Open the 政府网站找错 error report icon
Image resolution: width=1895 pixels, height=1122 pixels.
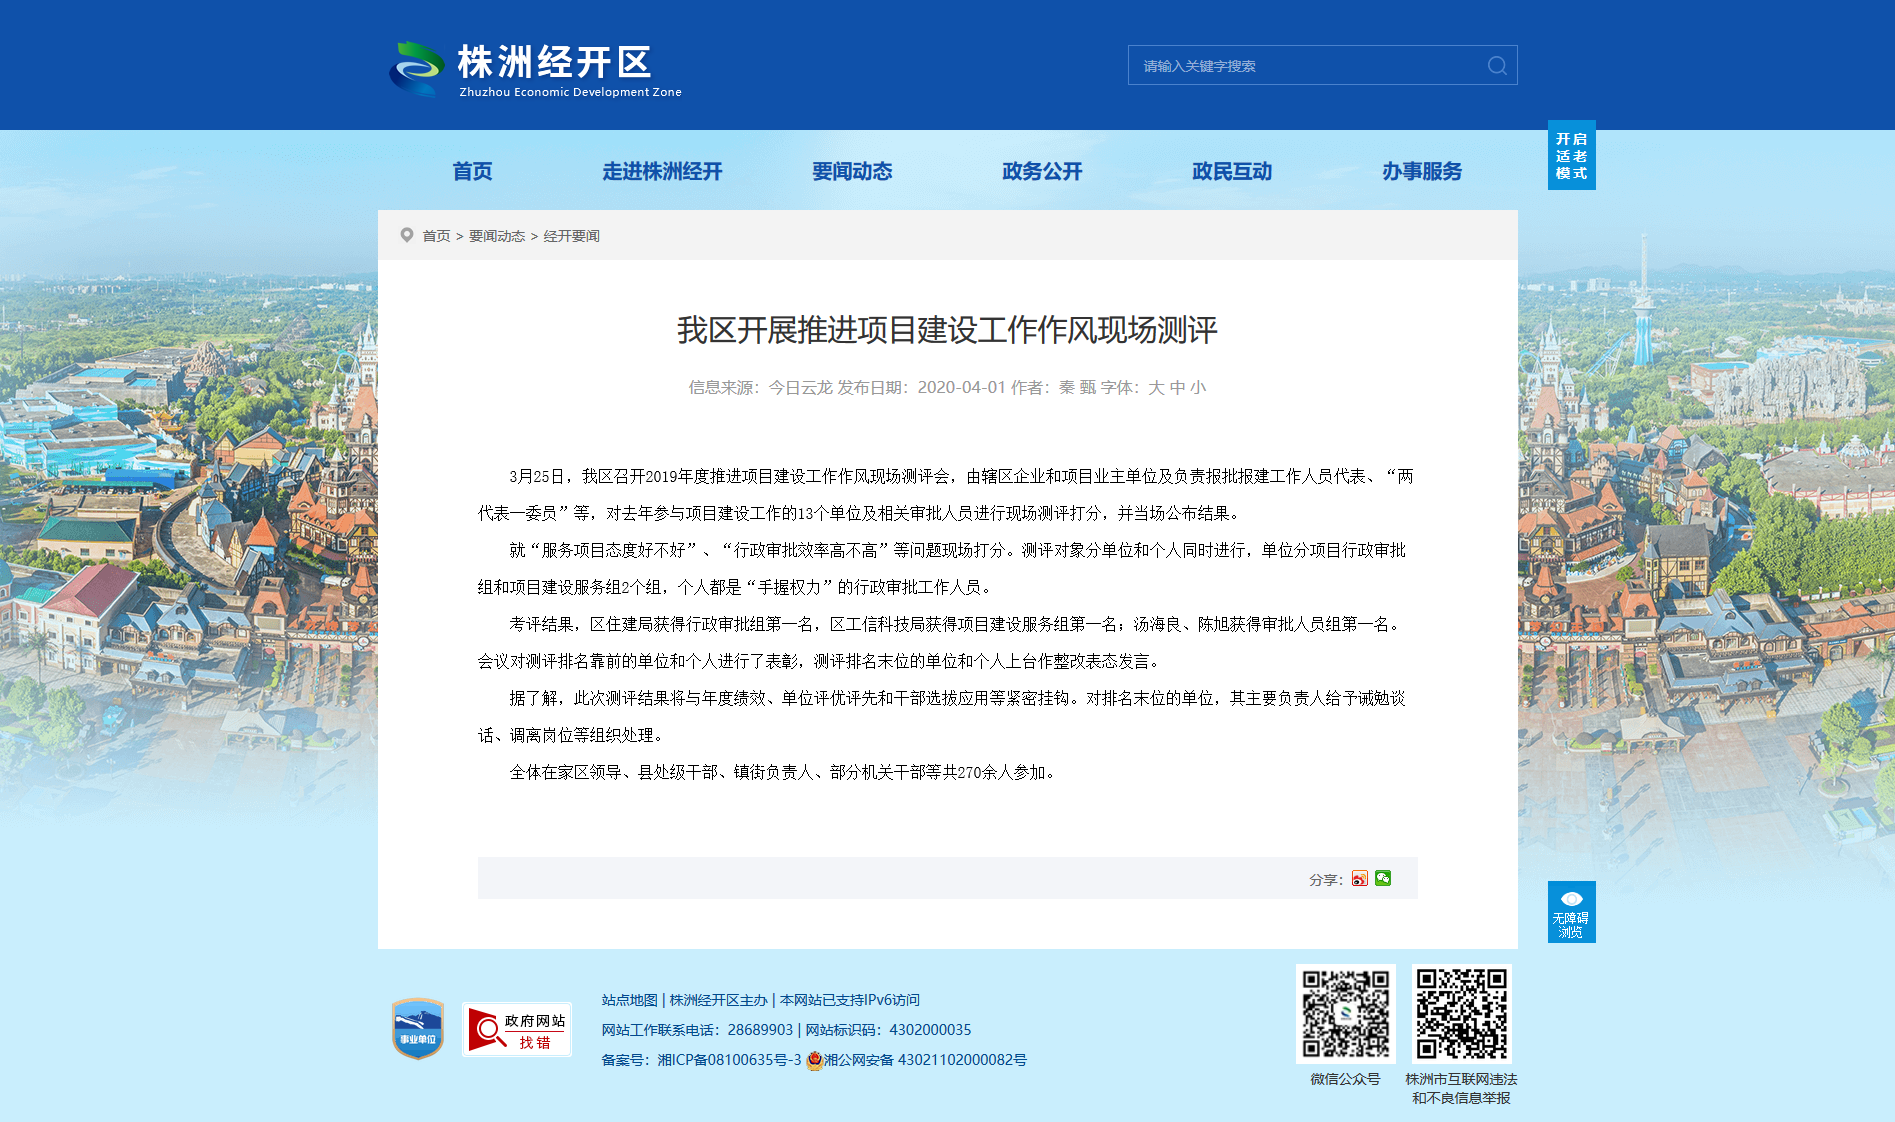516,1029
